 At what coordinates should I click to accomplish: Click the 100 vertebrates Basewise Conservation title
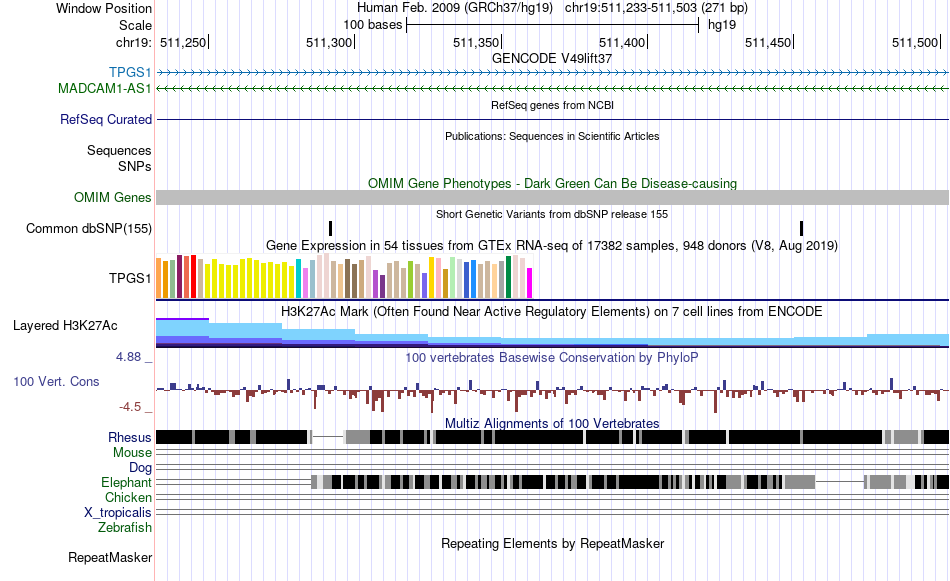(552, 357)
